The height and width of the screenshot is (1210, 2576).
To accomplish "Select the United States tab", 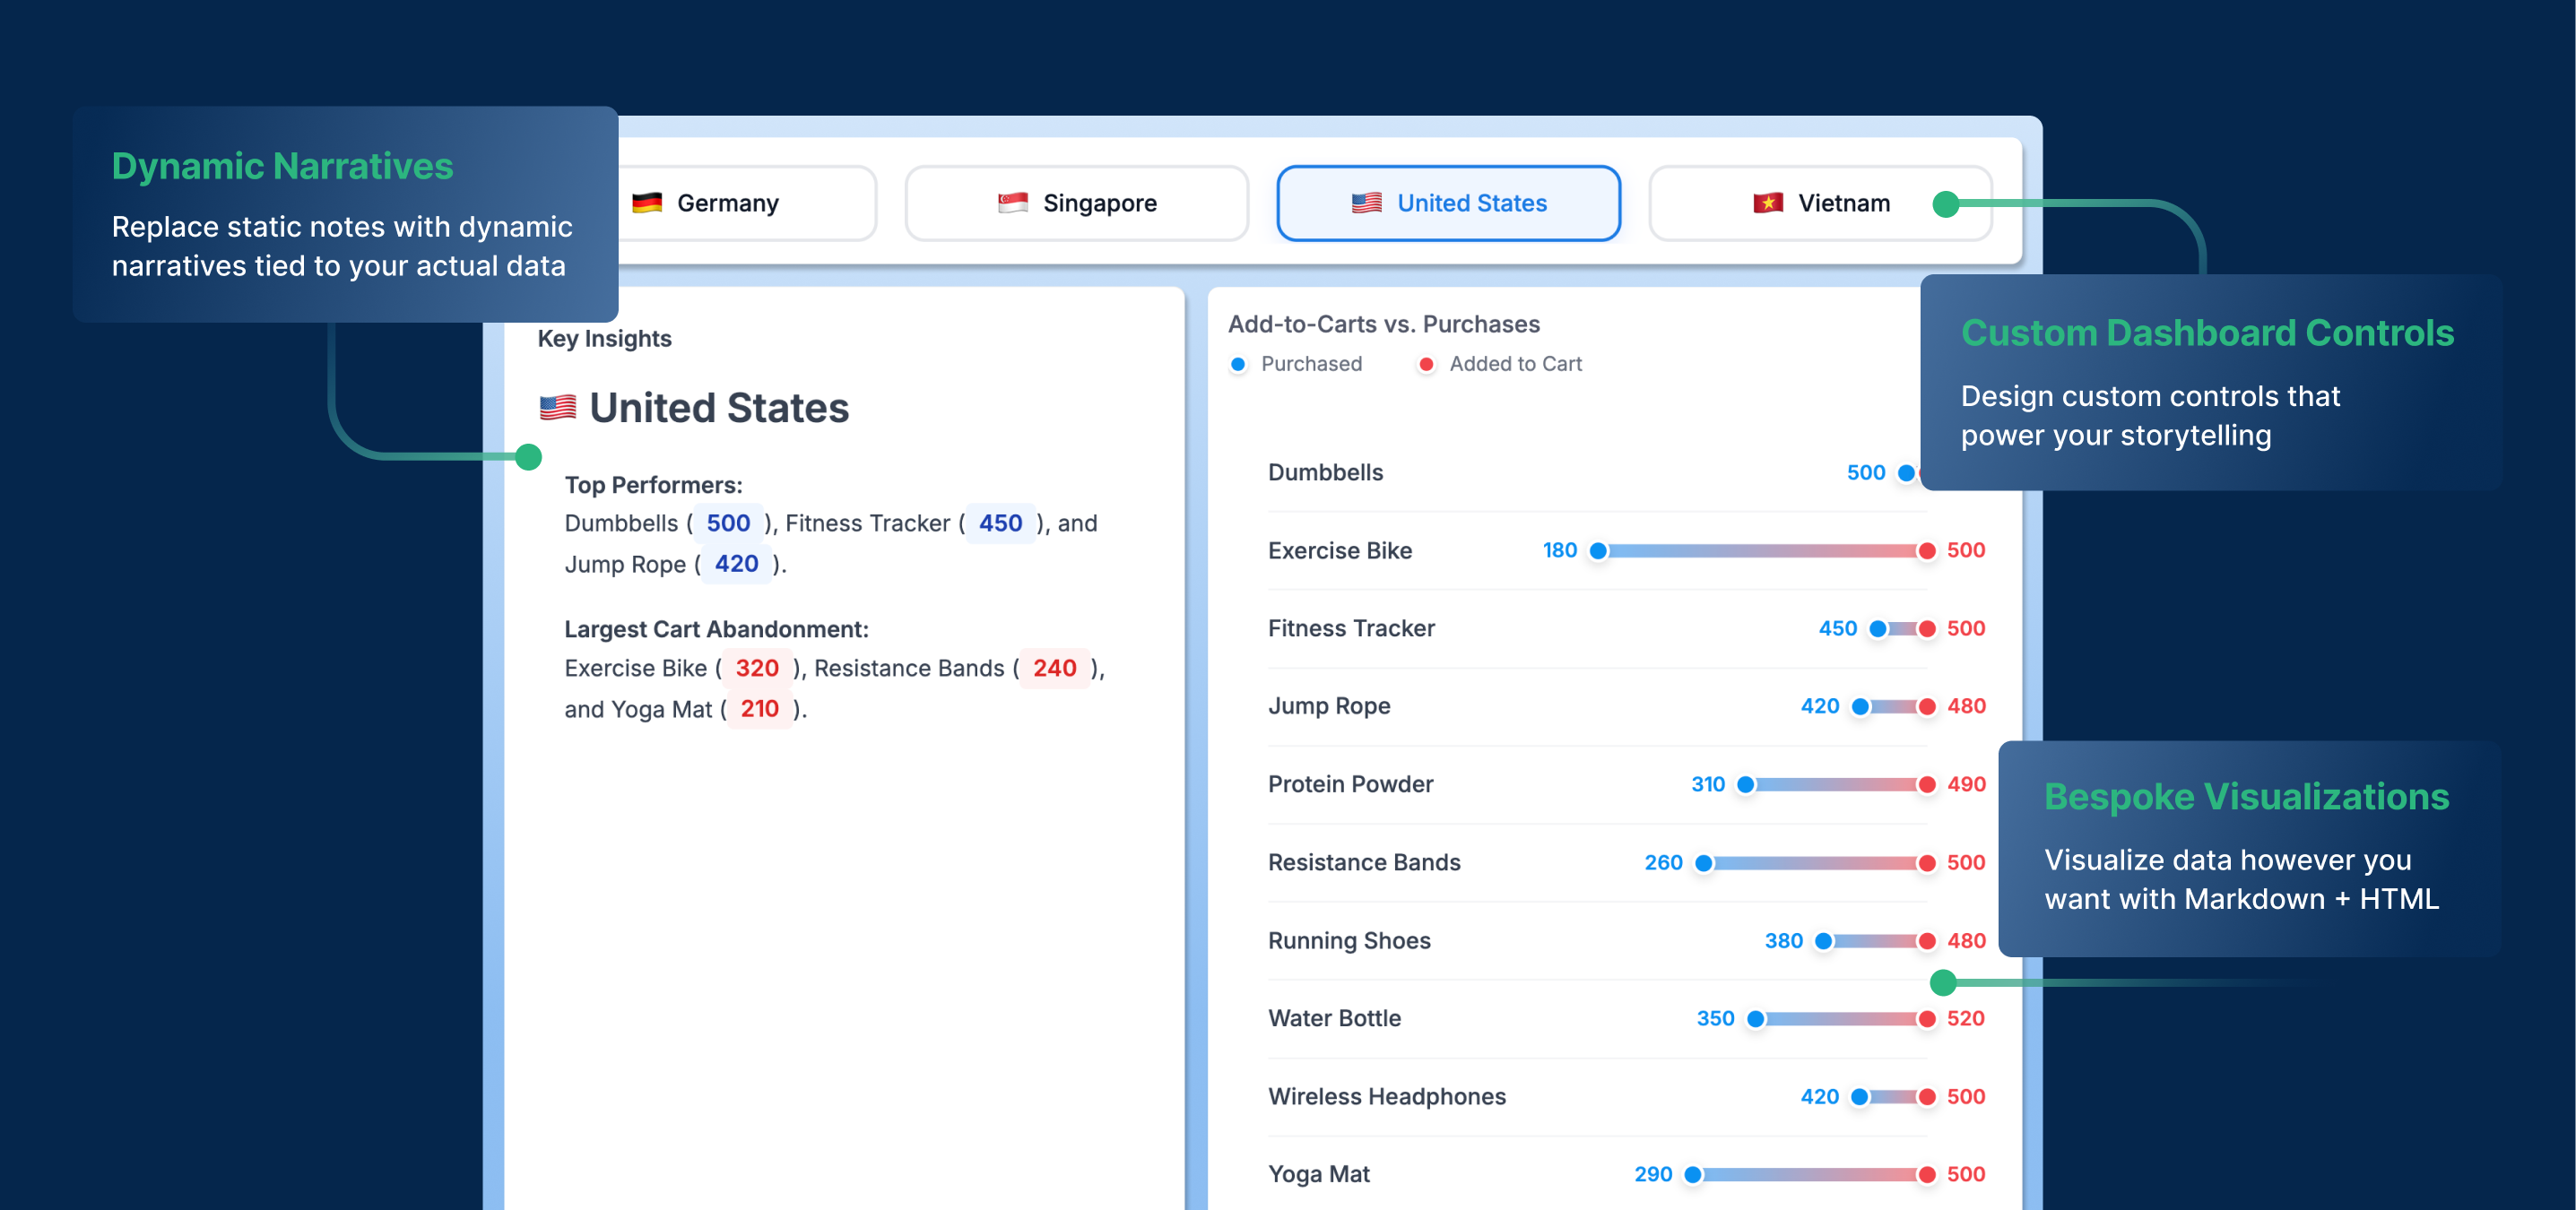I will tap(1448, 202).
